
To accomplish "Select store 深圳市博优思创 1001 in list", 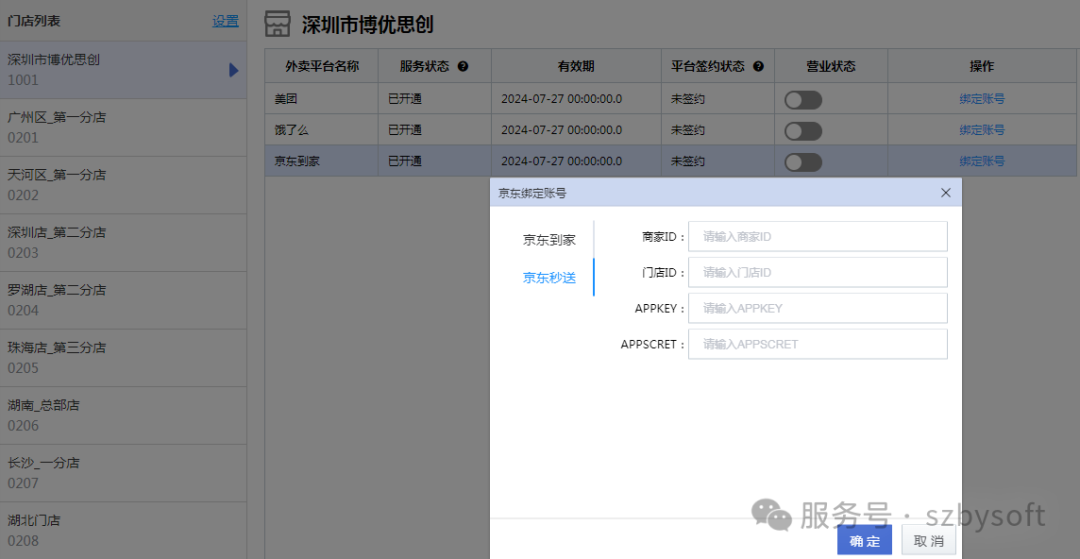I will [123, 70].
